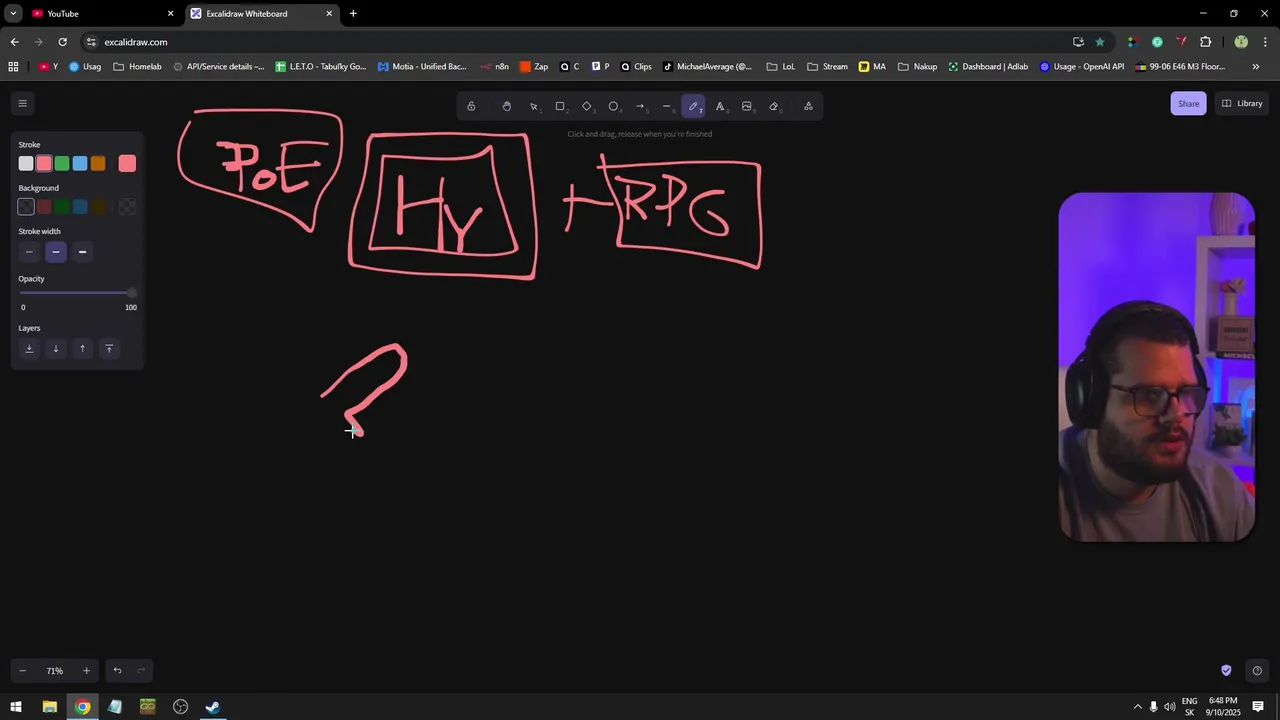Show more bookmarks overflow chevron
1280x720 pixels.
tap(1256, 67)
